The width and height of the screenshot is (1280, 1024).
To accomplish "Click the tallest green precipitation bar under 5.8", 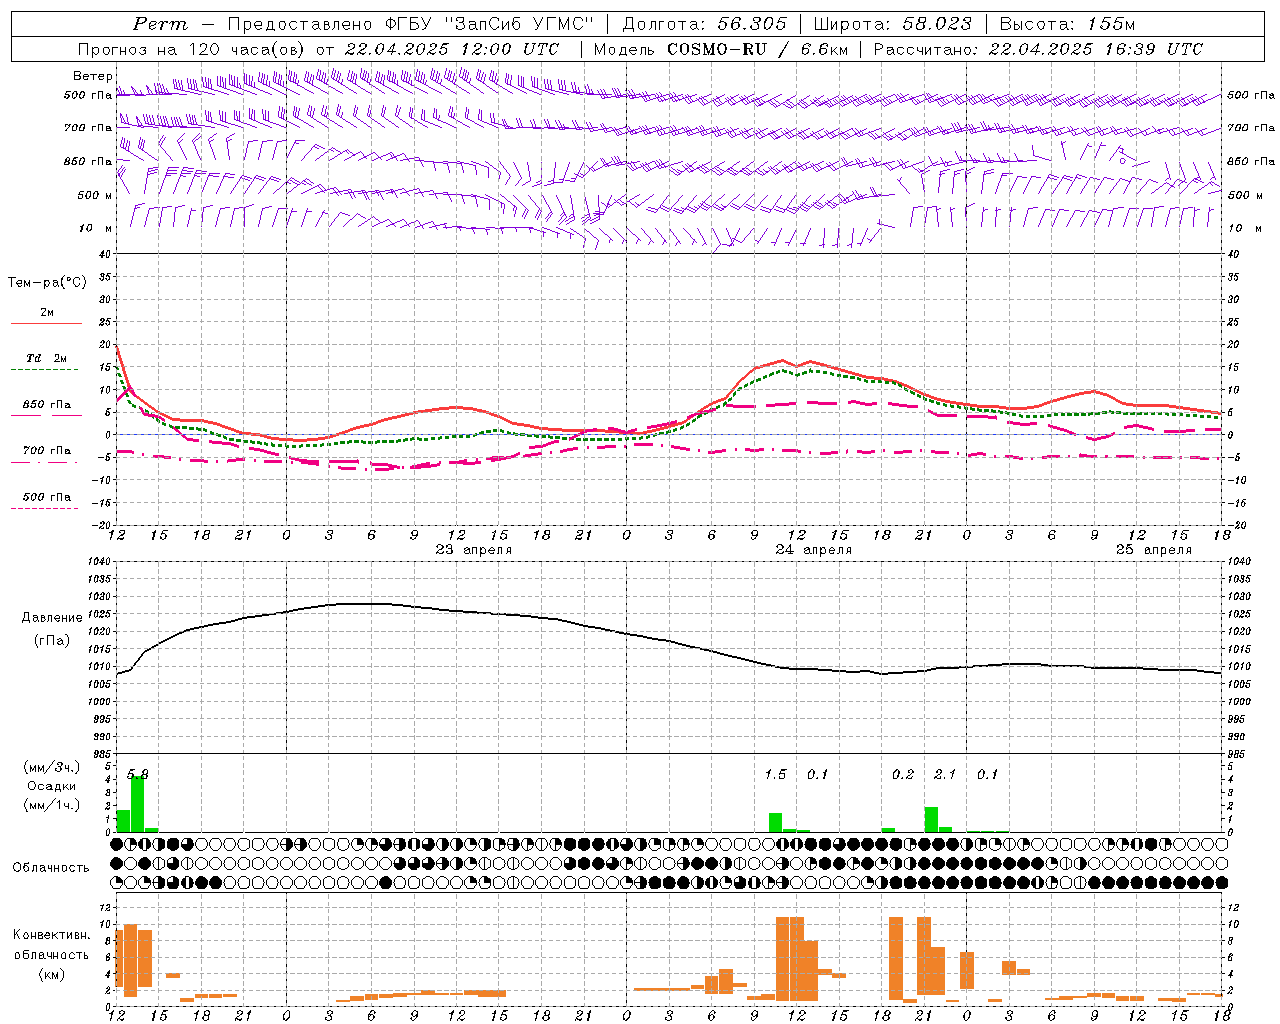I will 138,804.
